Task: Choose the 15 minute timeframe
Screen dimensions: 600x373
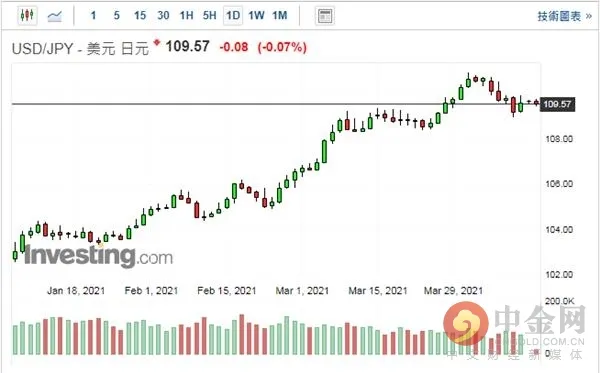Action: point(140,16)
